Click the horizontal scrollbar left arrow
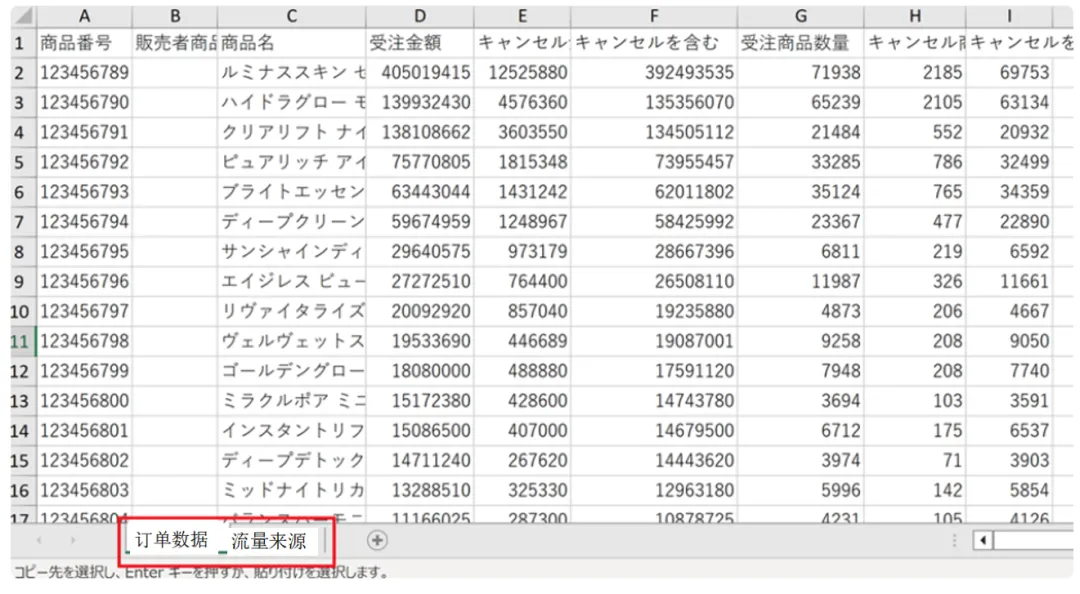The image size is (1080, 594). pyautogui.click(x=984, y=540)
